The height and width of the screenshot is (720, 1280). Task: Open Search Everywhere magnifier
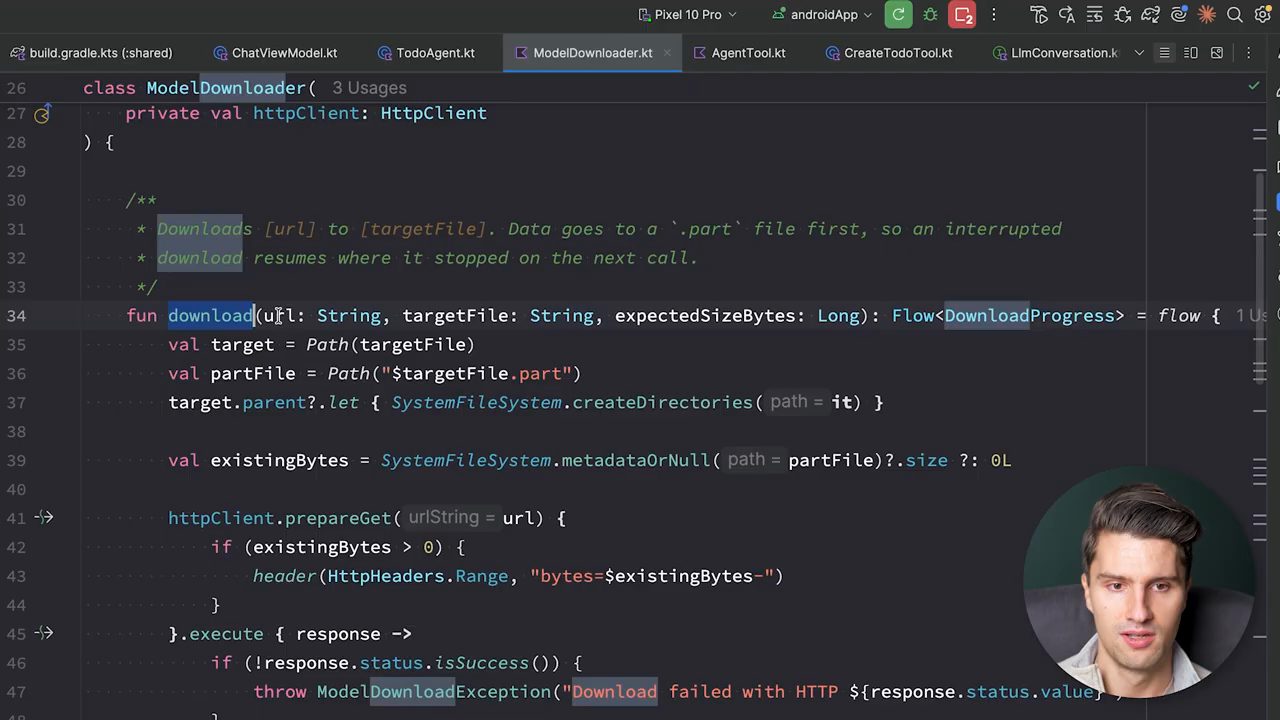click(1235, 15)
